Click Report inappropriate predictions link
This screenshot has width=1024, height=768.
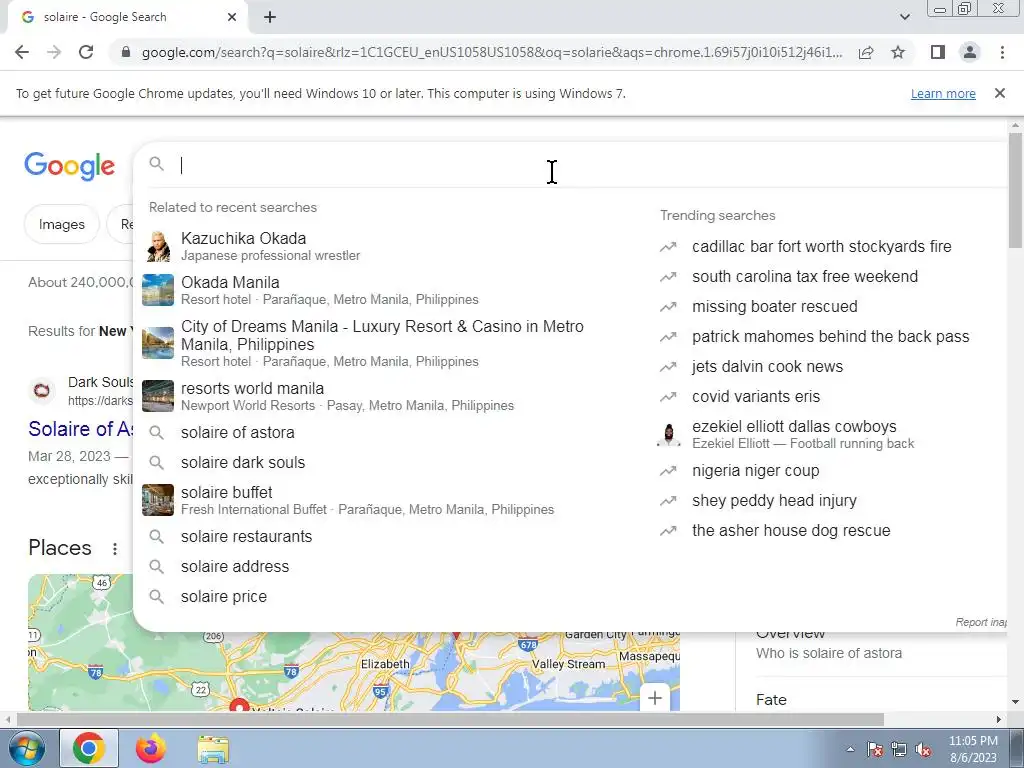pyautogui.click(x=981, y=622)
